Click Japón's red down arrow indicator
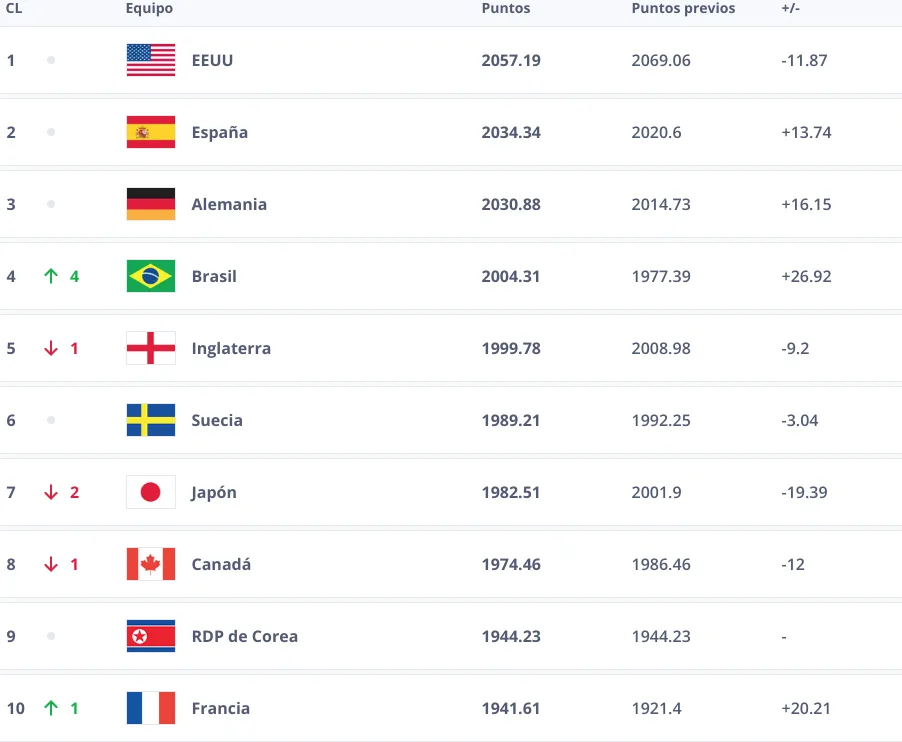 coord(51,492)
